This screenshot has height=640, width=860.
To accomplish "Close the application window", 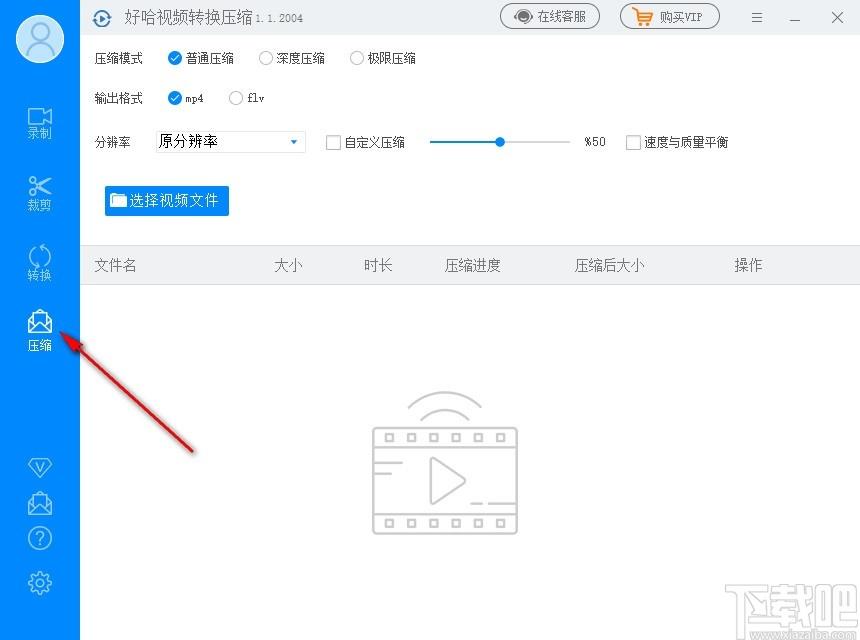I will (837, 18).
